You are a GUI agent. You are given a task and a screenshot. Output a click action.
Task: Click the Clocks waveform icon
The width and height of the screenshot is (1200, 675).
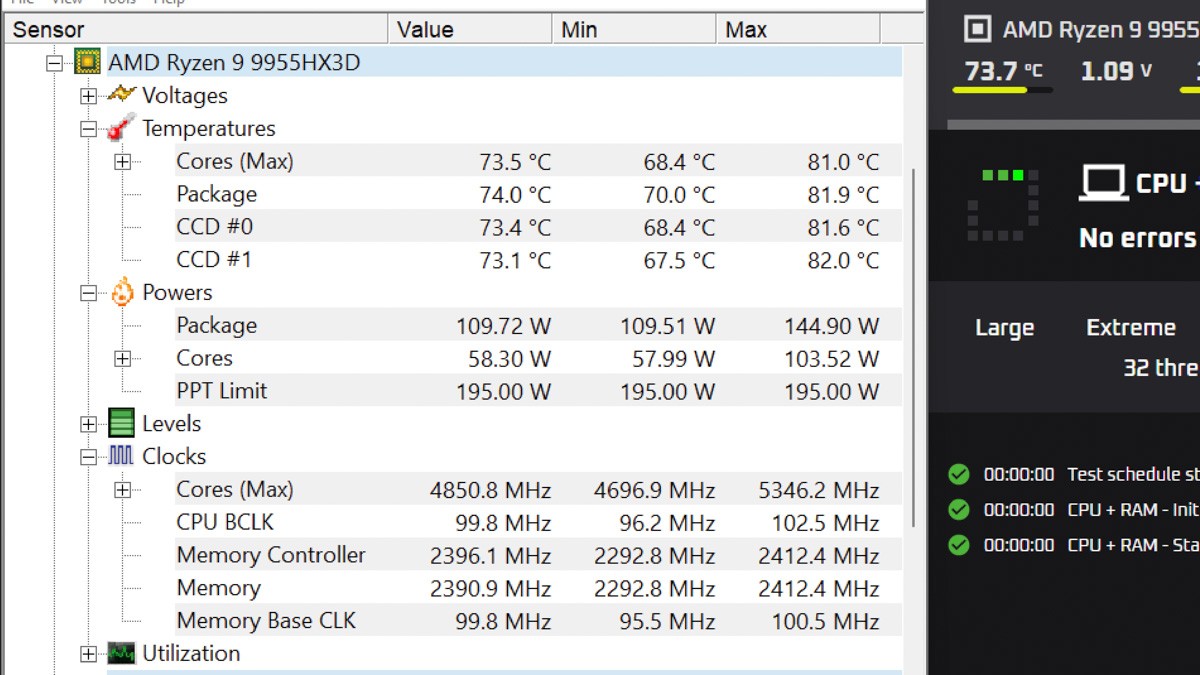(121, 456)
